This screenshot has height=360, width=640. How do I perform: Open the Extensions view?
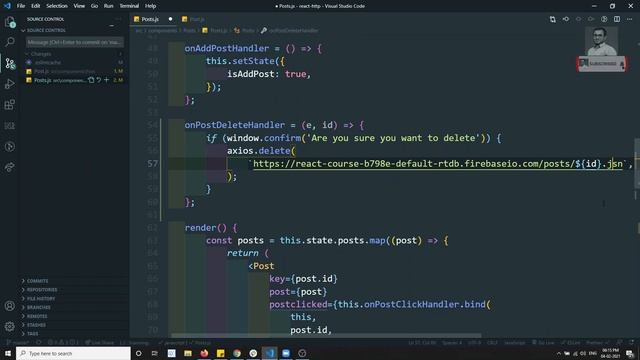coord(10,104)
